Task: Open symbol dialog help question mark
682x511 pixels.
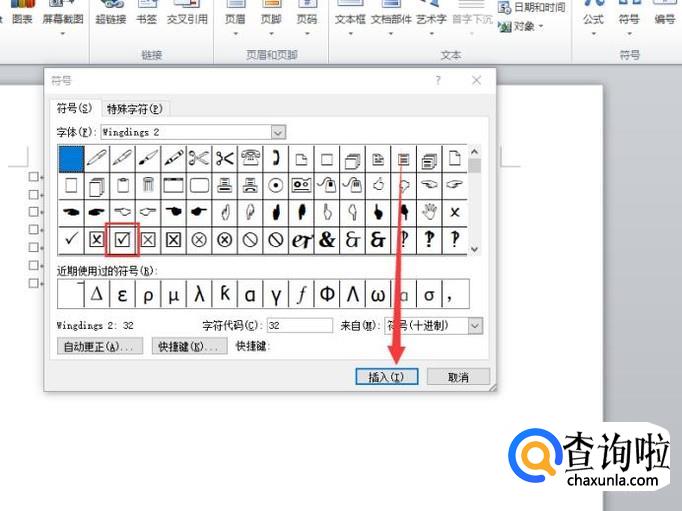Action: pyautogui.click(x=438, y=80)
